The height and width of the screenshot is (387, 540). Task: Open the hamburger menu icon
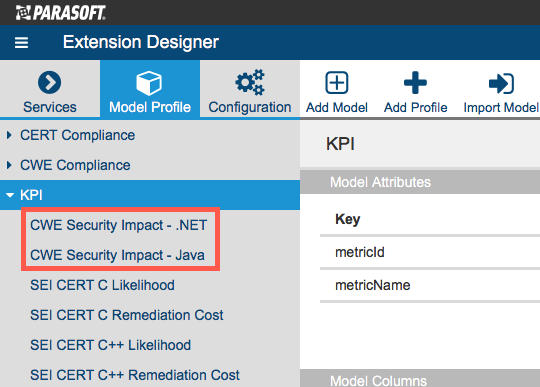click(21, 43)
